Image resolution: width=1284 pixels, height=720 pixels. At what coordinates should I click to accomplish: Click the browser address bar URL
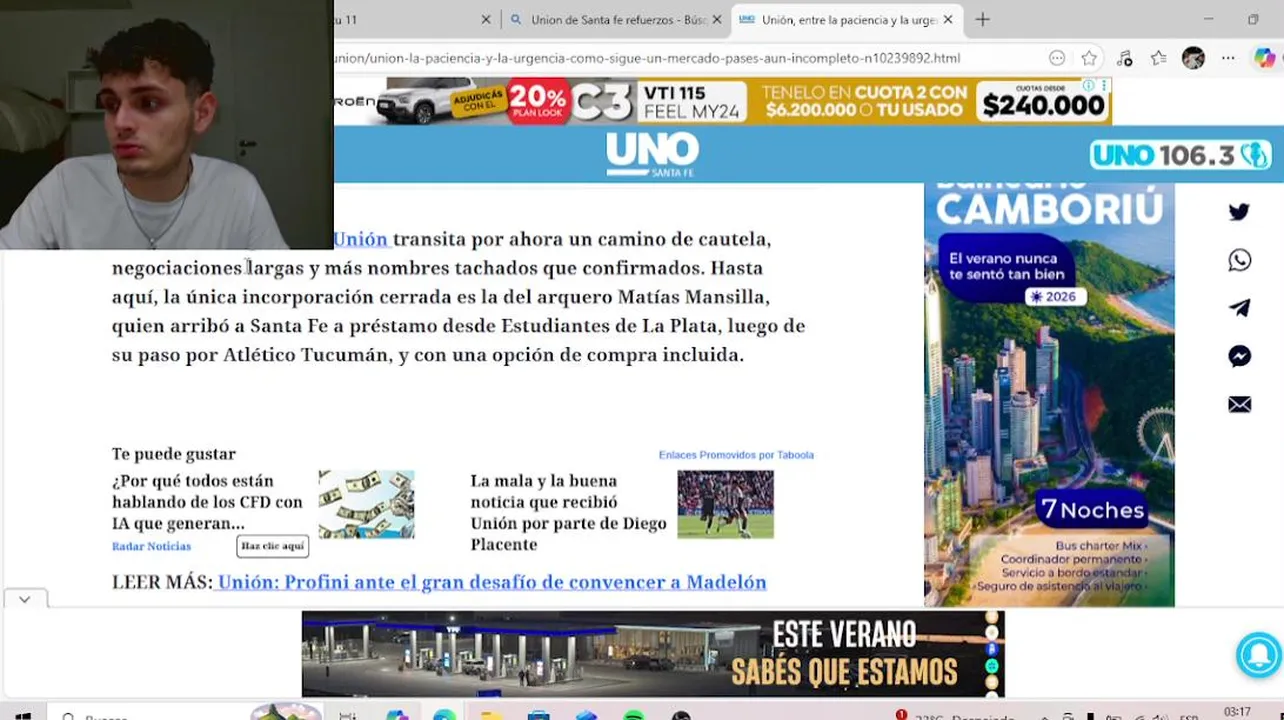(647, 58)
